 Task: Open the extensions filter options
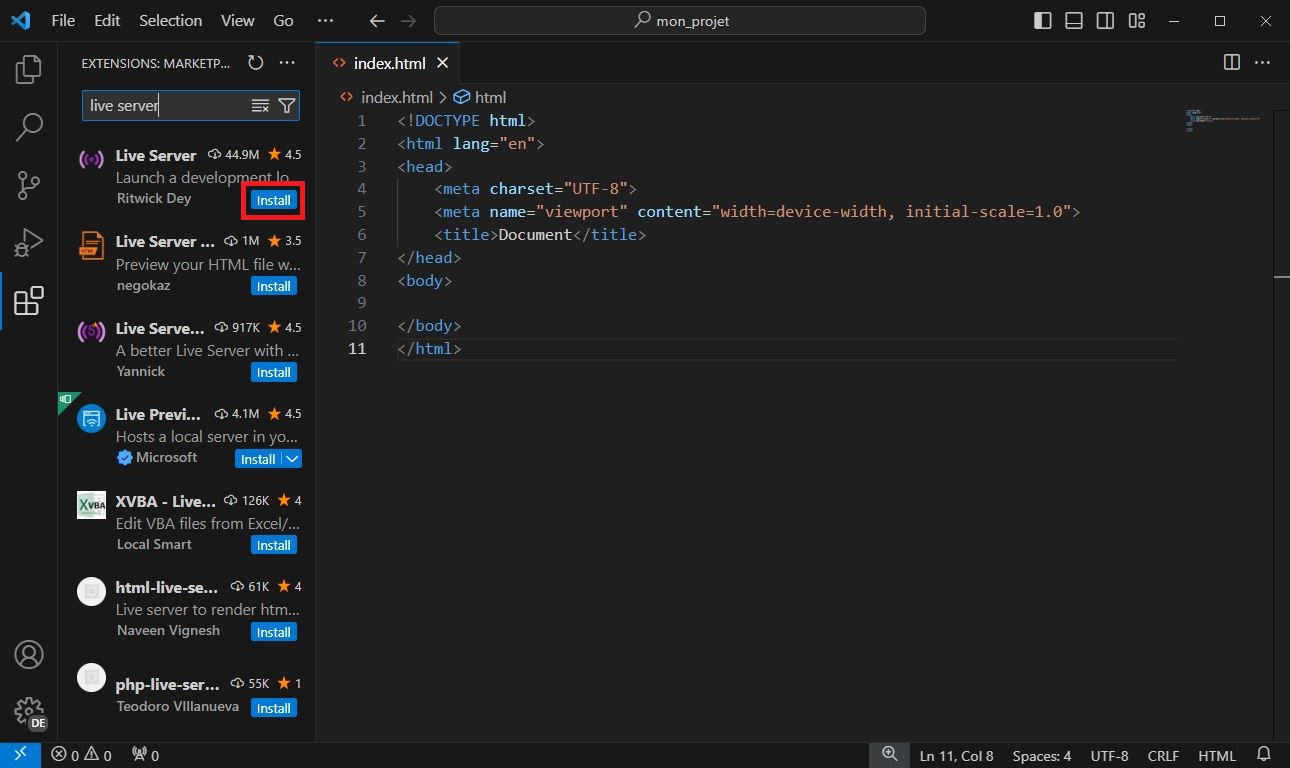click(x=287, y=106)
